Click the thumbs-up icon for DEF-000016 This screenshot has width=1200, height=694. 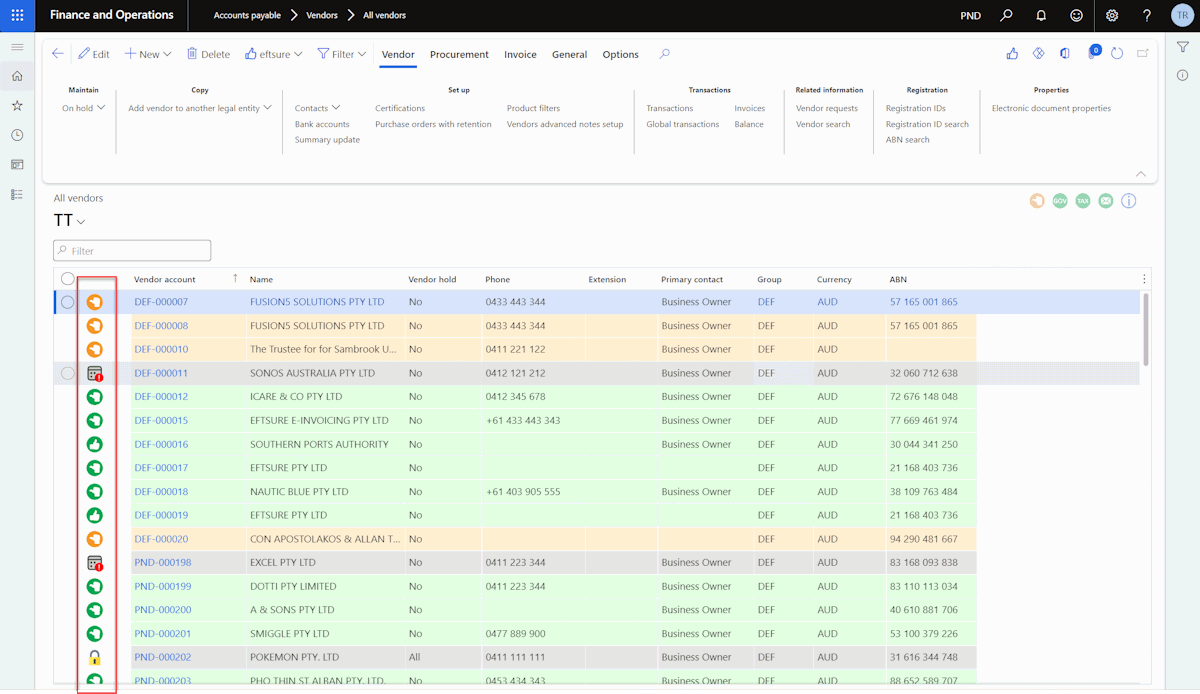coord(94,444)
